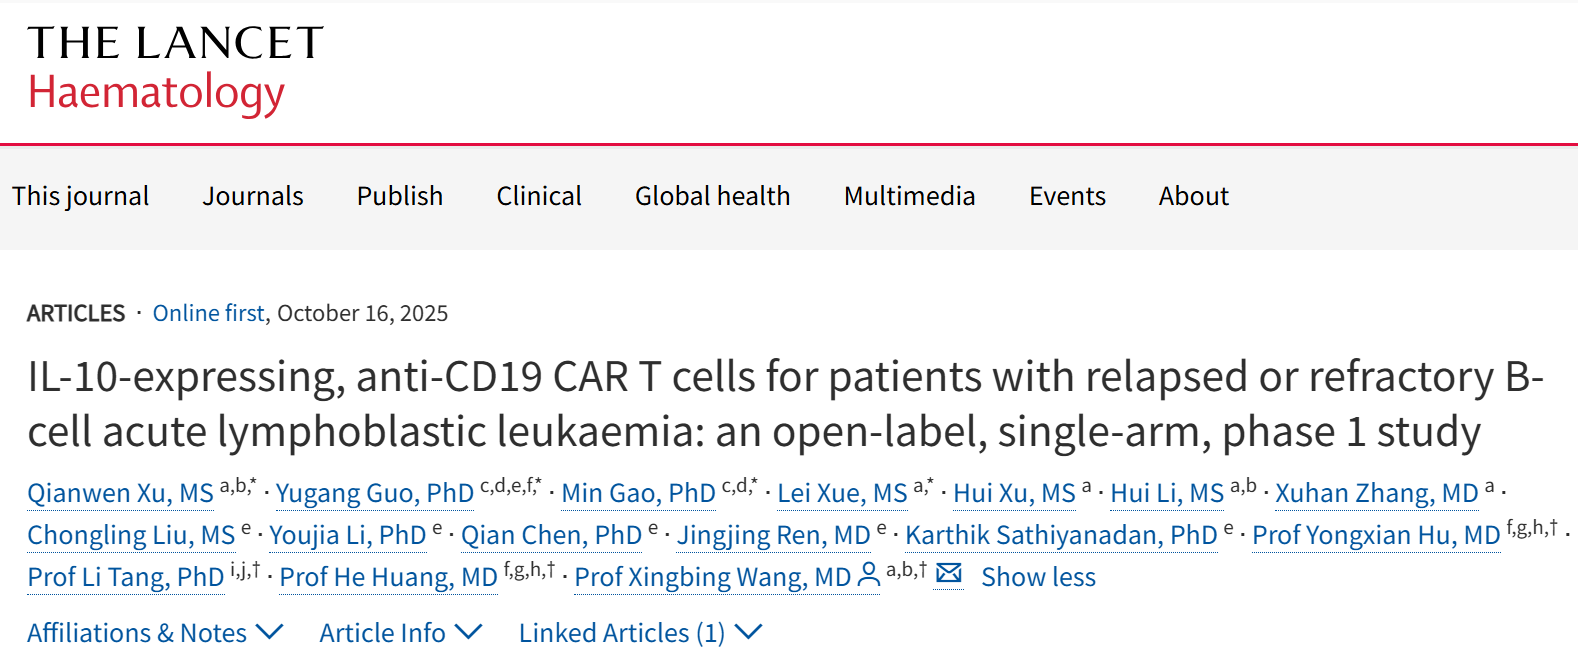Open author Prof He Huang, MD link
Screen dimensions: 1578x659
388,577
